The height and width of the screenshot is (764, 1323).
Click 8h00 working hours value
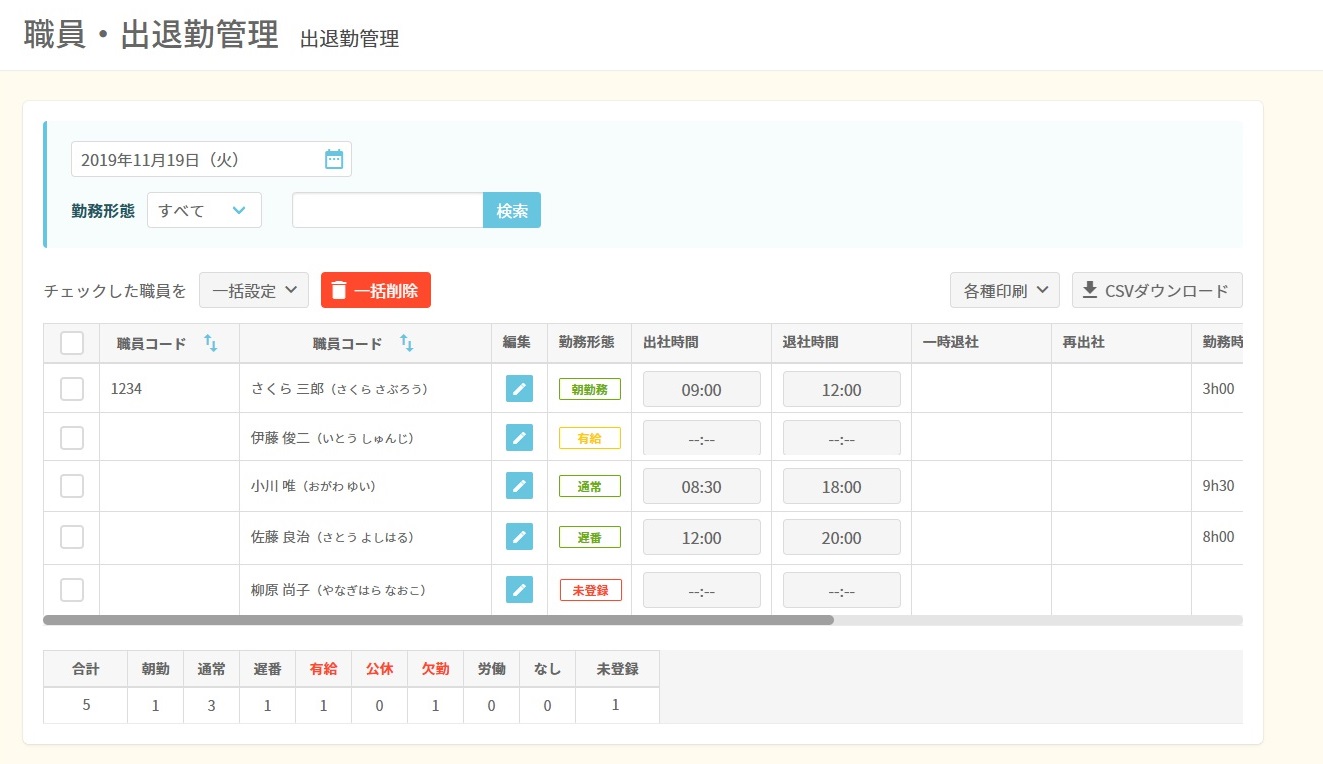[x=1219, y=537]
